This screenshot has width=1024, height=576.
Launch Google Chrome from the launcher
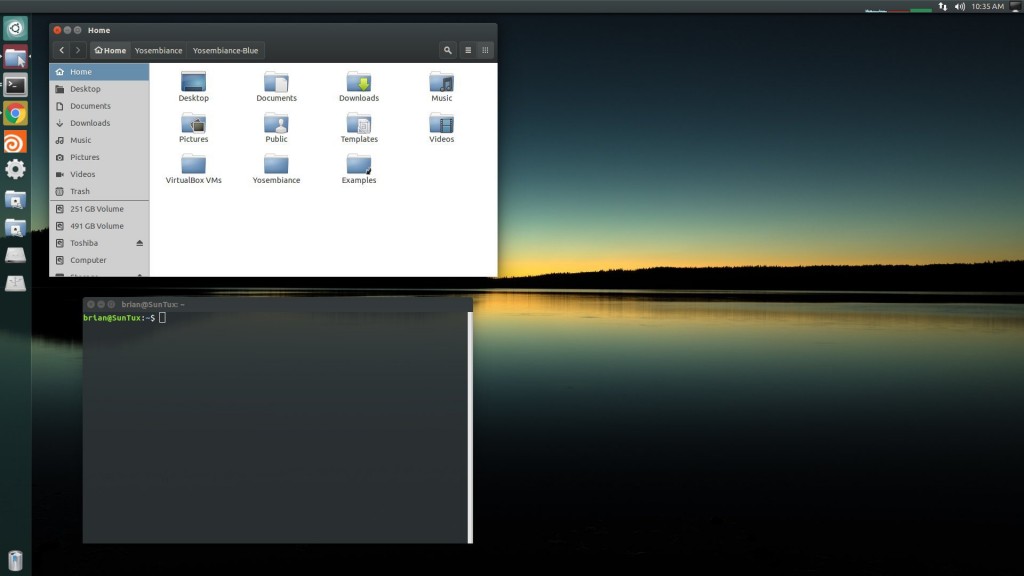(15, 114)
